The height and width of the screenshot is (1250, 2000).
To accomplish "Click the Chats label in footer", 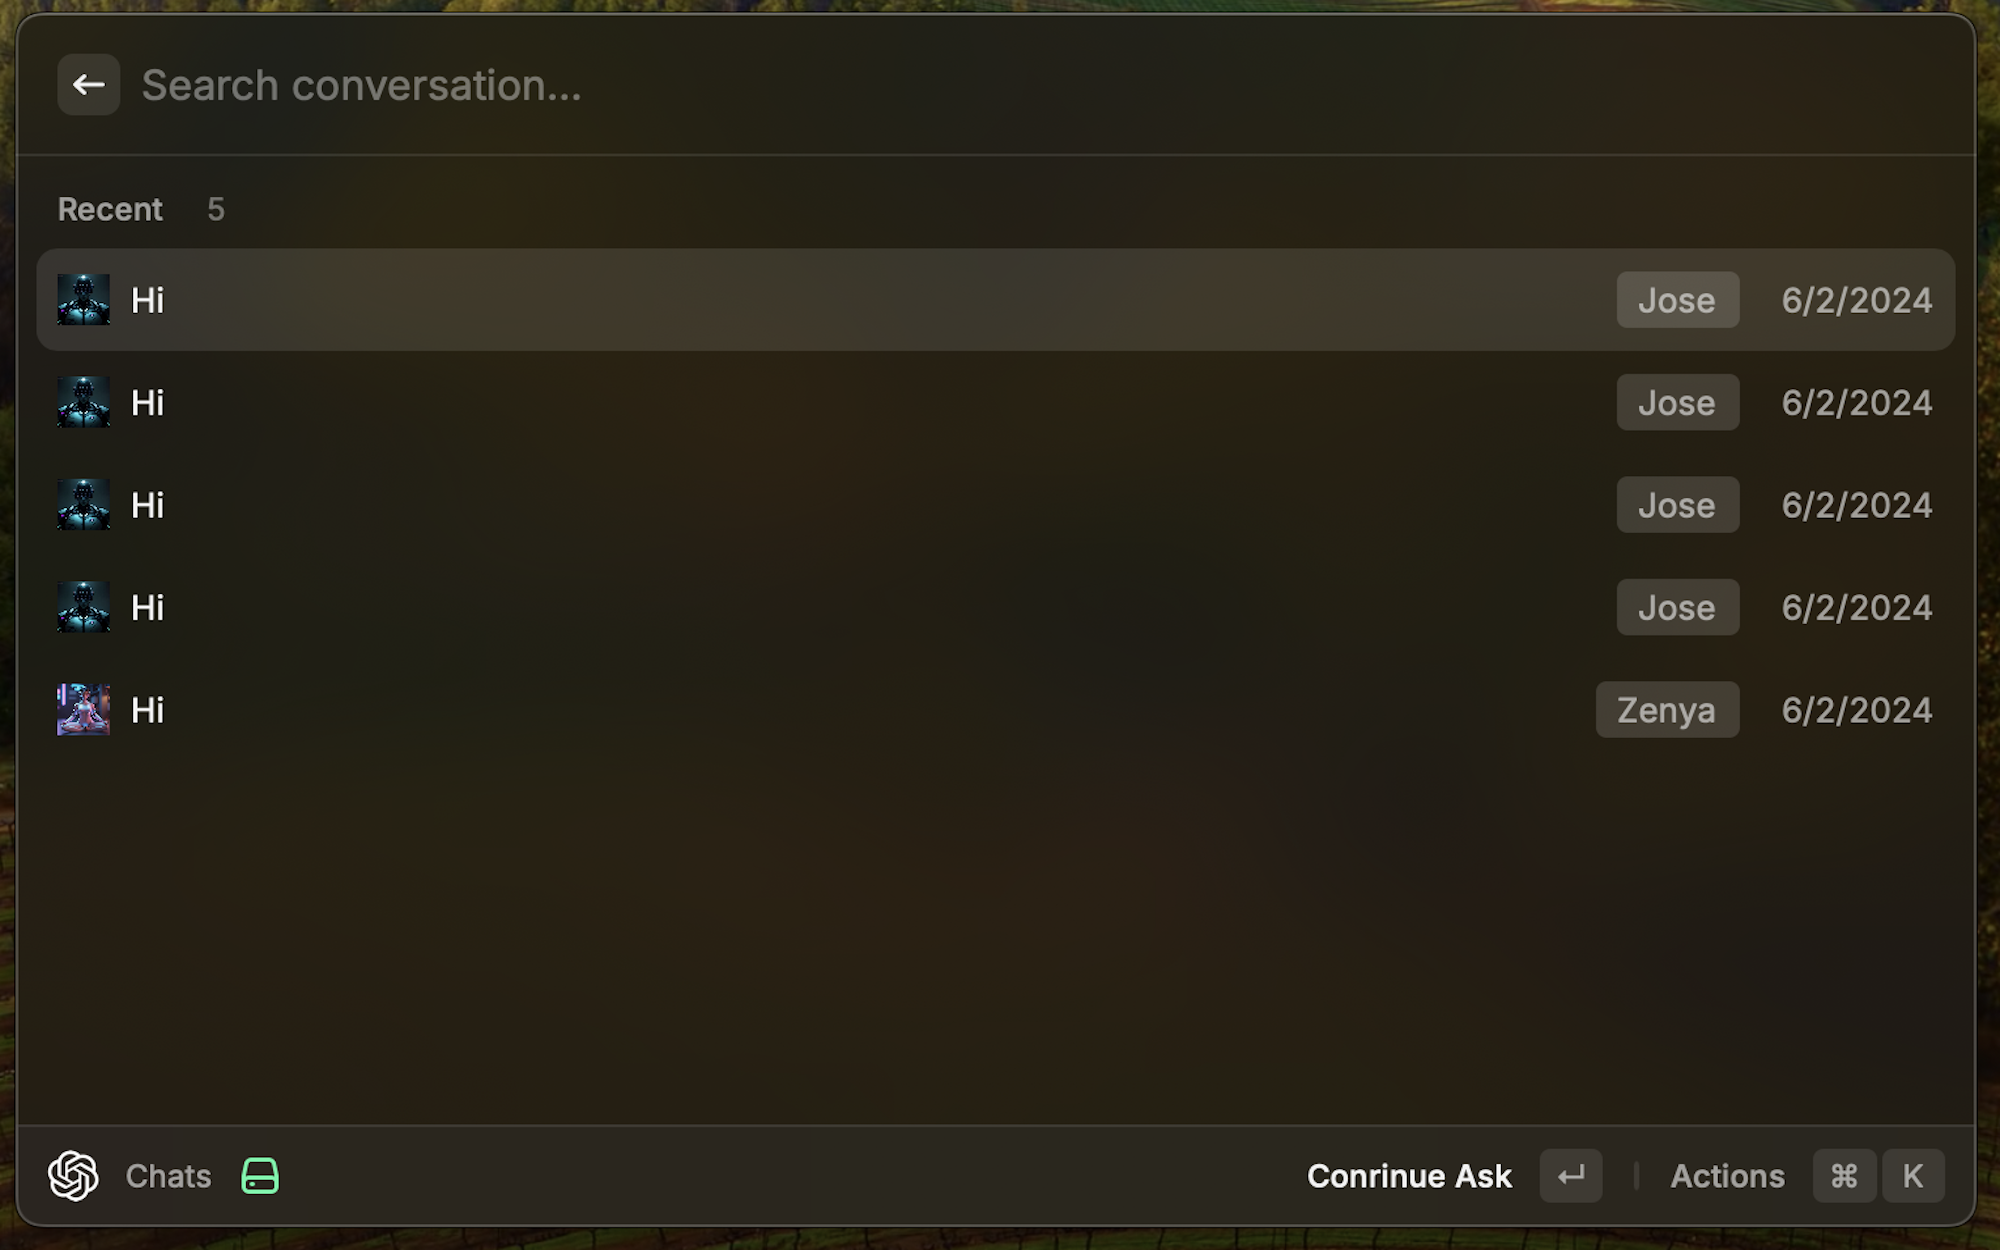I will [168, 1176].
